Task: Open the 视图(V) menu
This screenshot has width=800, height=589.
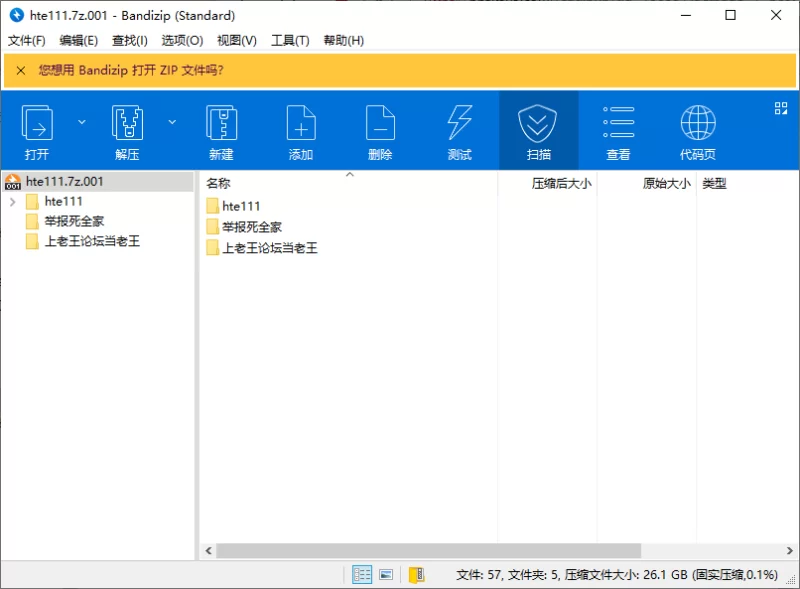Action: click(x=237, y=40)
